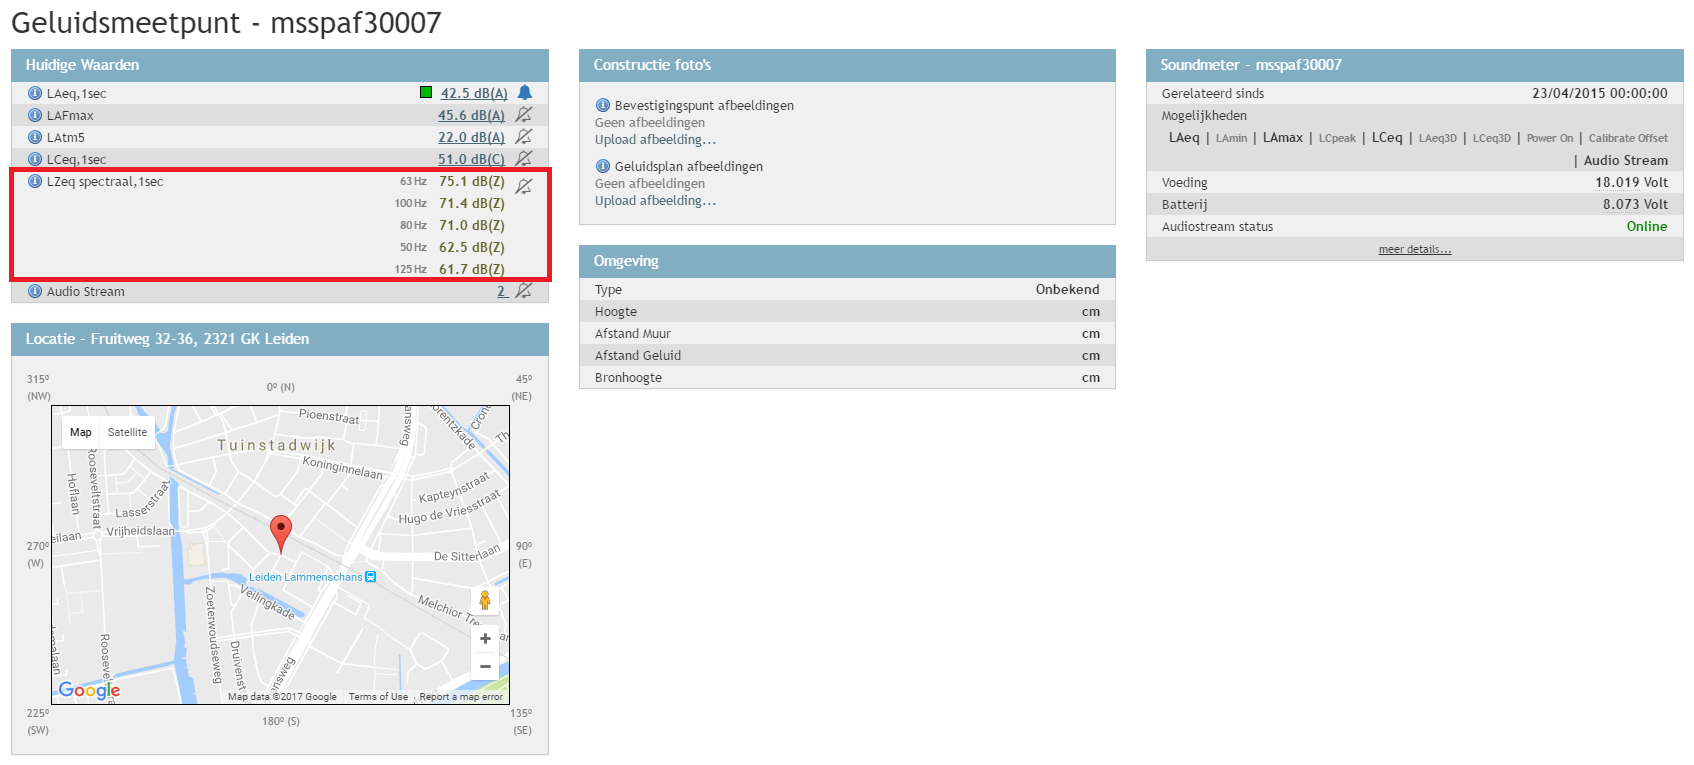
Task: Zoom in on the map
Action: click(485, 639)
